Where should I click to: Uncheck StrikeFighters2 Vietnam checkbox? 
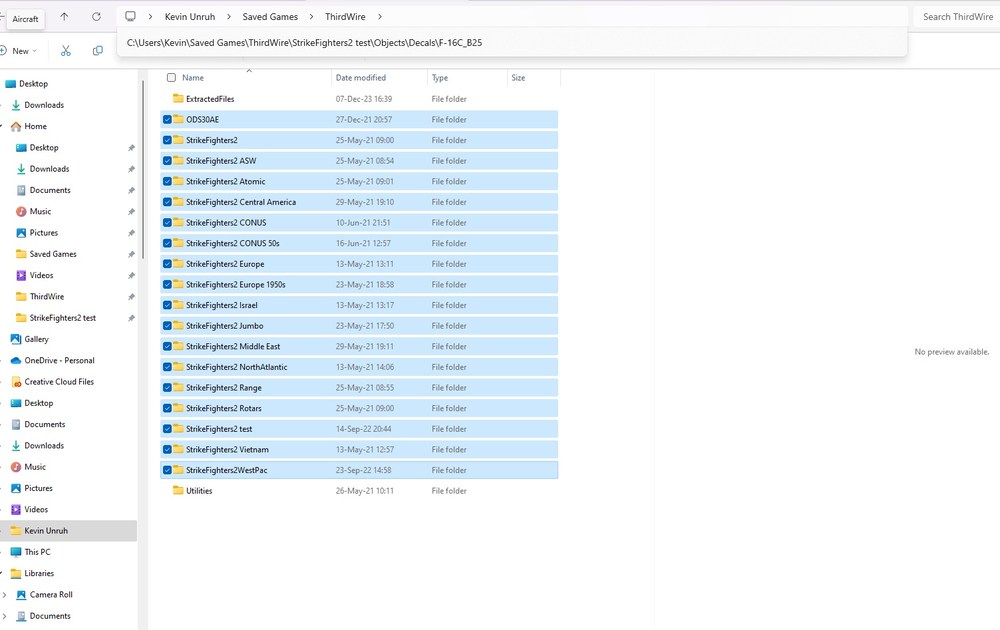tap(167, 450)
